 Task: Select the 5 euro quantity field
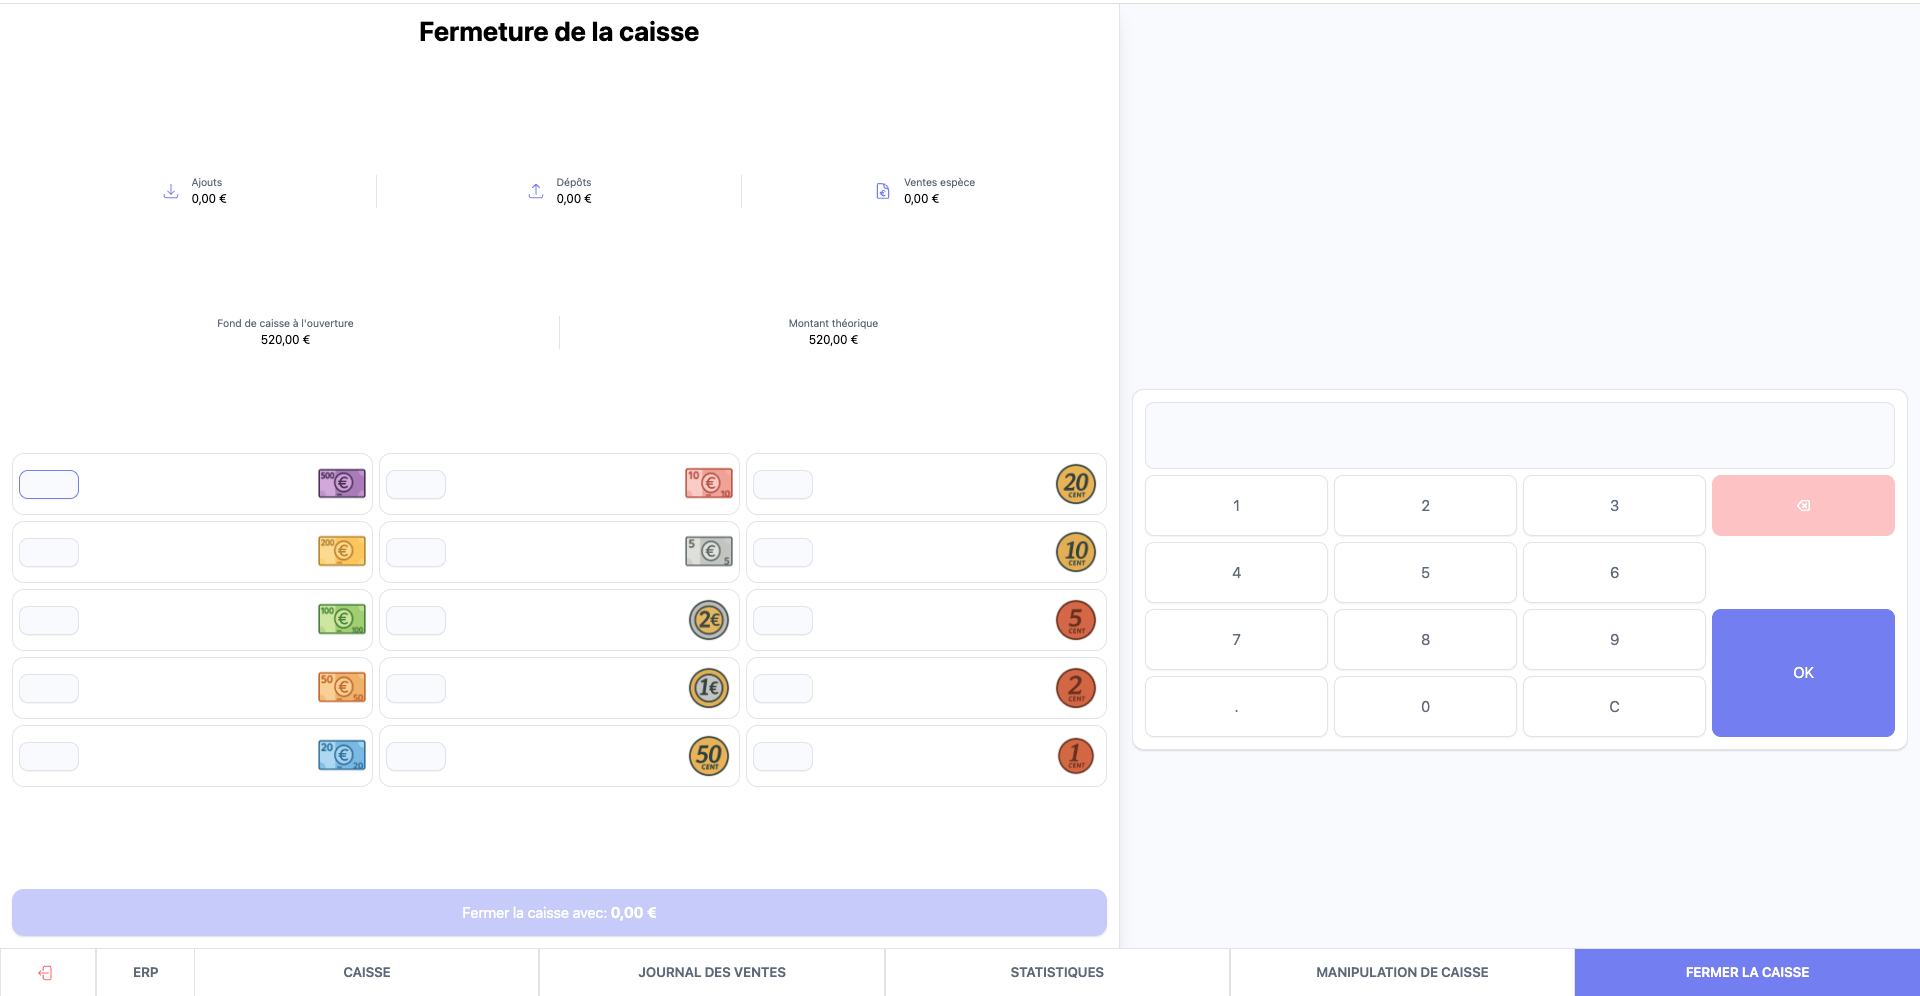point(416,552)
